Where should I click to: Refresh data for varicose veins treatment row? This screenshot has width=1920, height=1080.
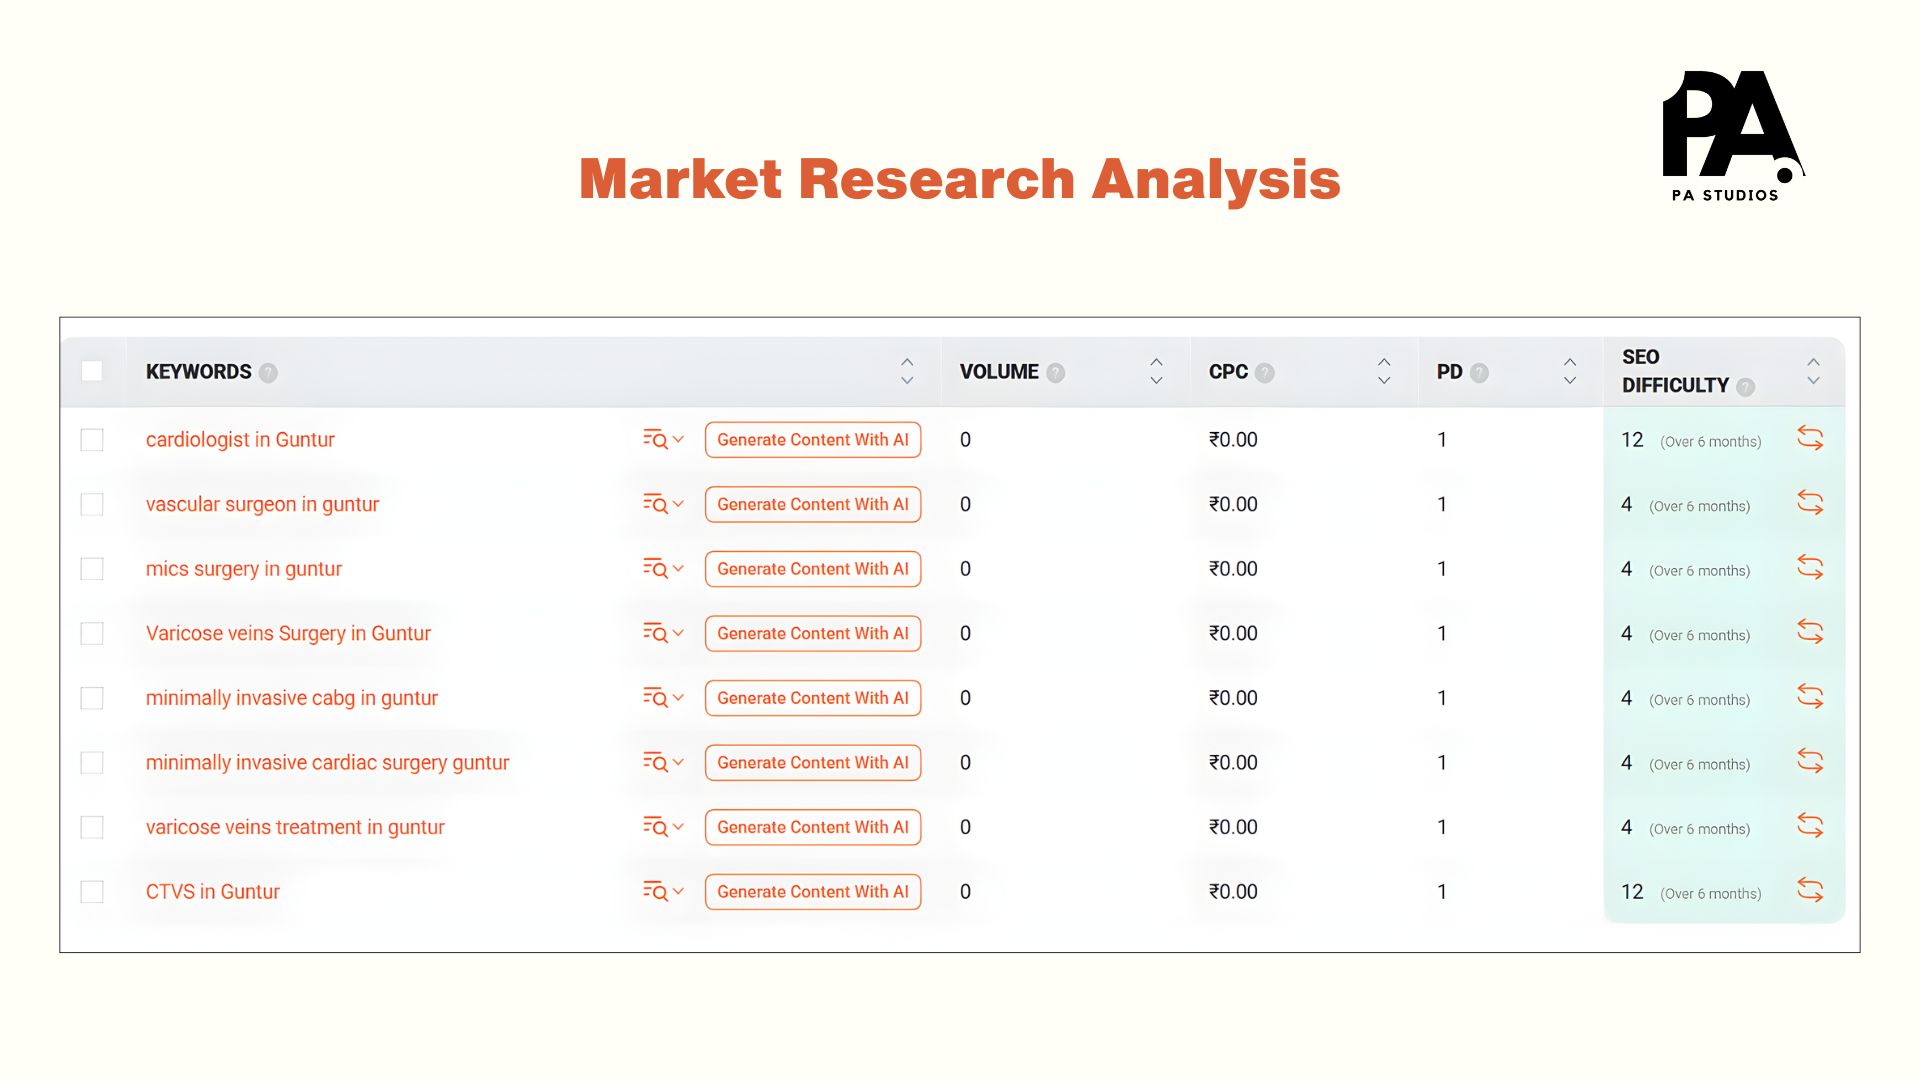point(1810,826)
